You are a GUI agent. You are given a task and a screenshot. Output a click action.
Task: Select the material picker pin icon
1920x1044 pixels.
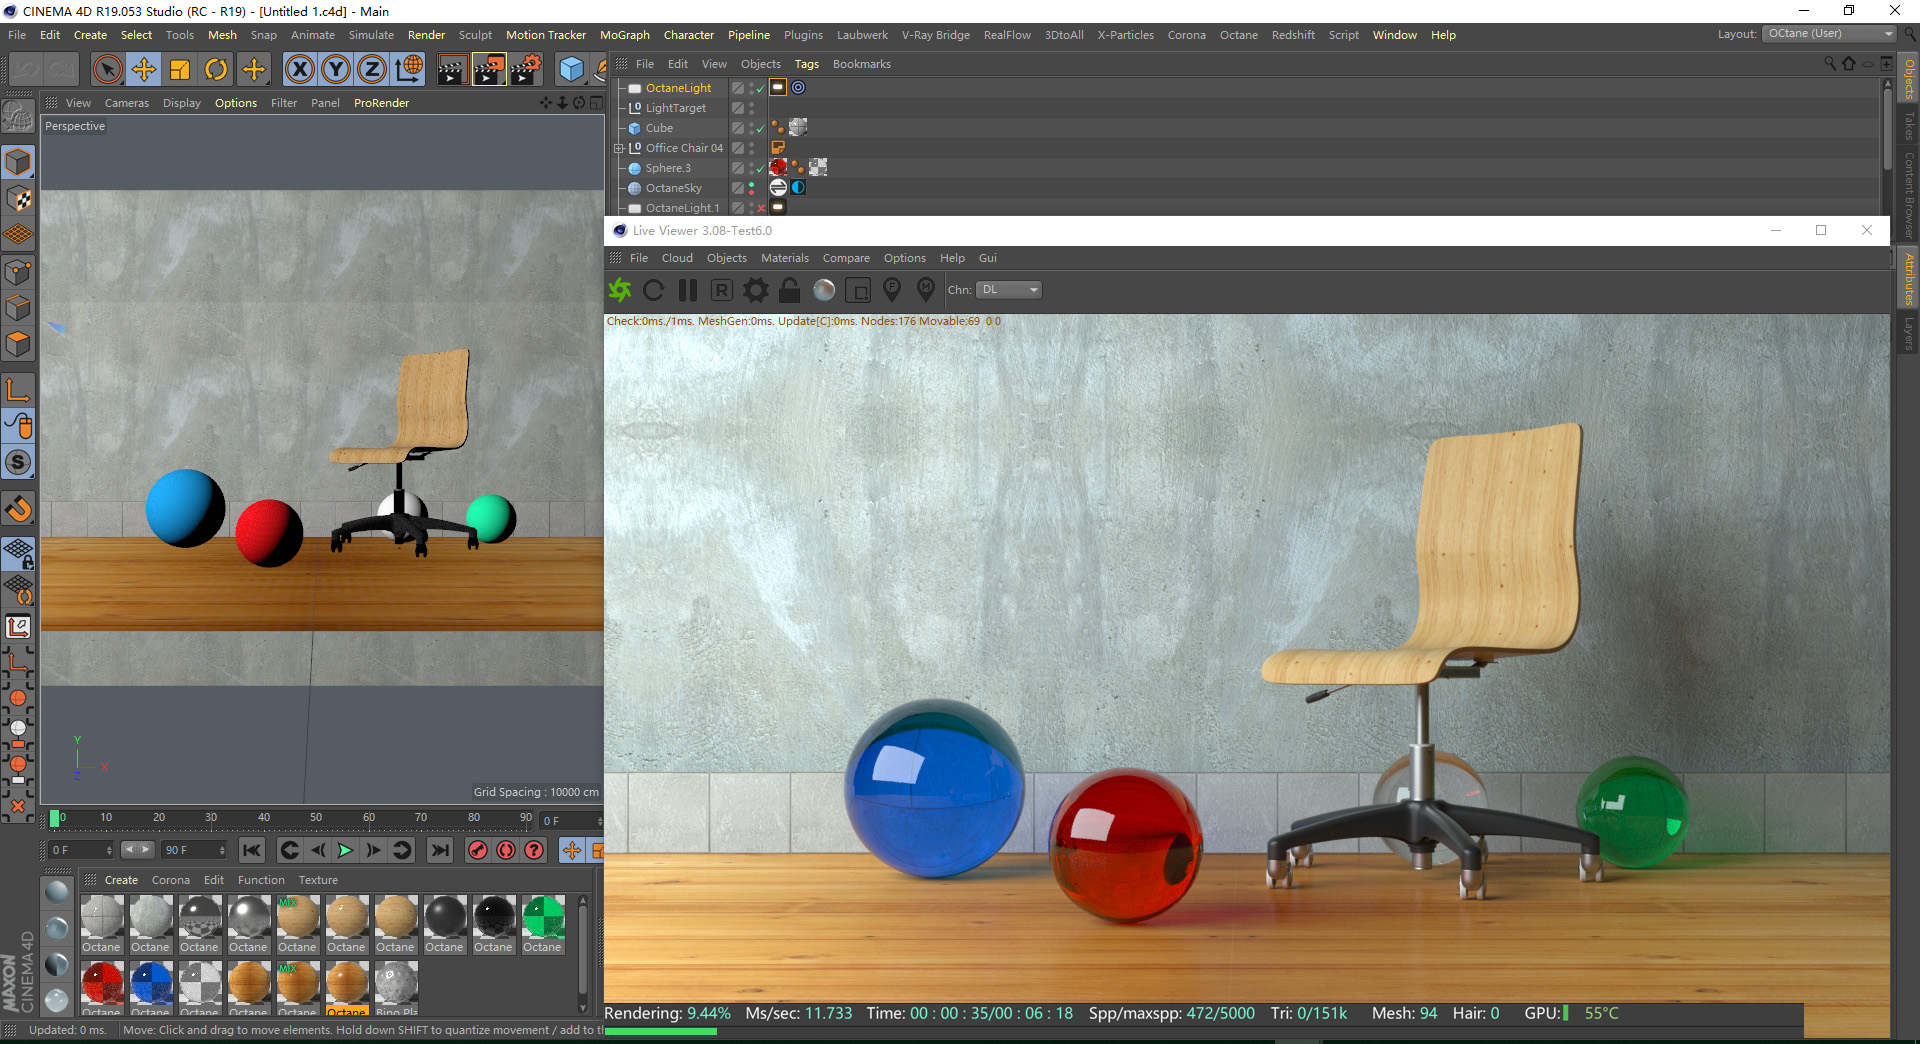926,291
